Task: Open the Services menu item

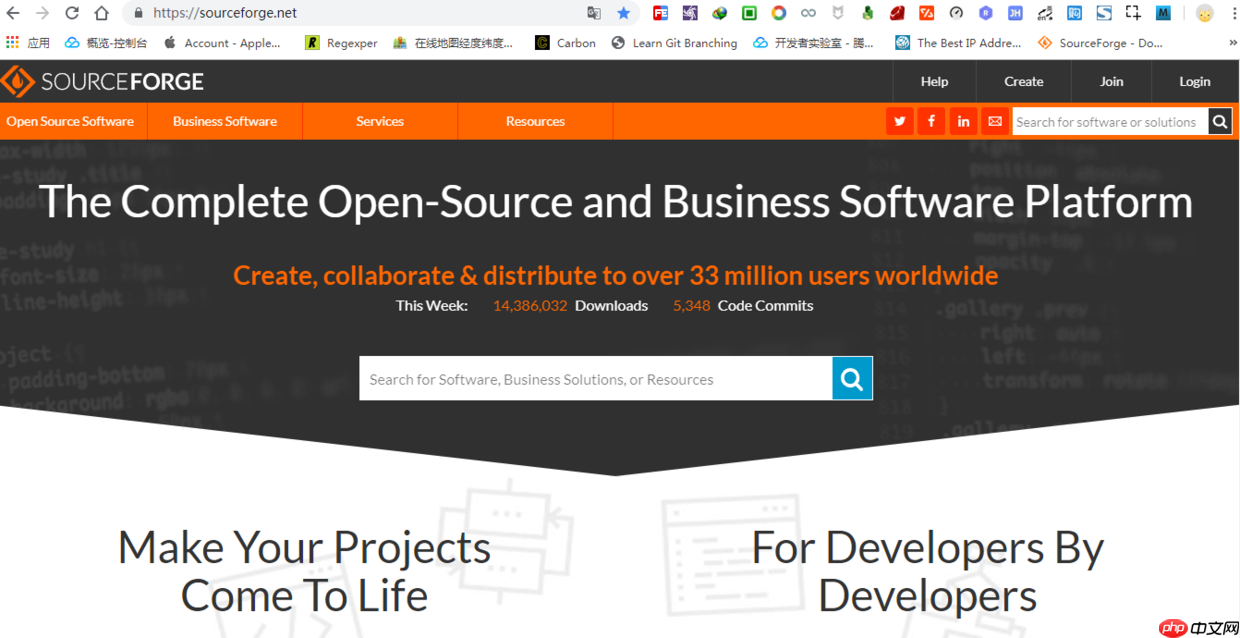Action: tap(380, 121)
